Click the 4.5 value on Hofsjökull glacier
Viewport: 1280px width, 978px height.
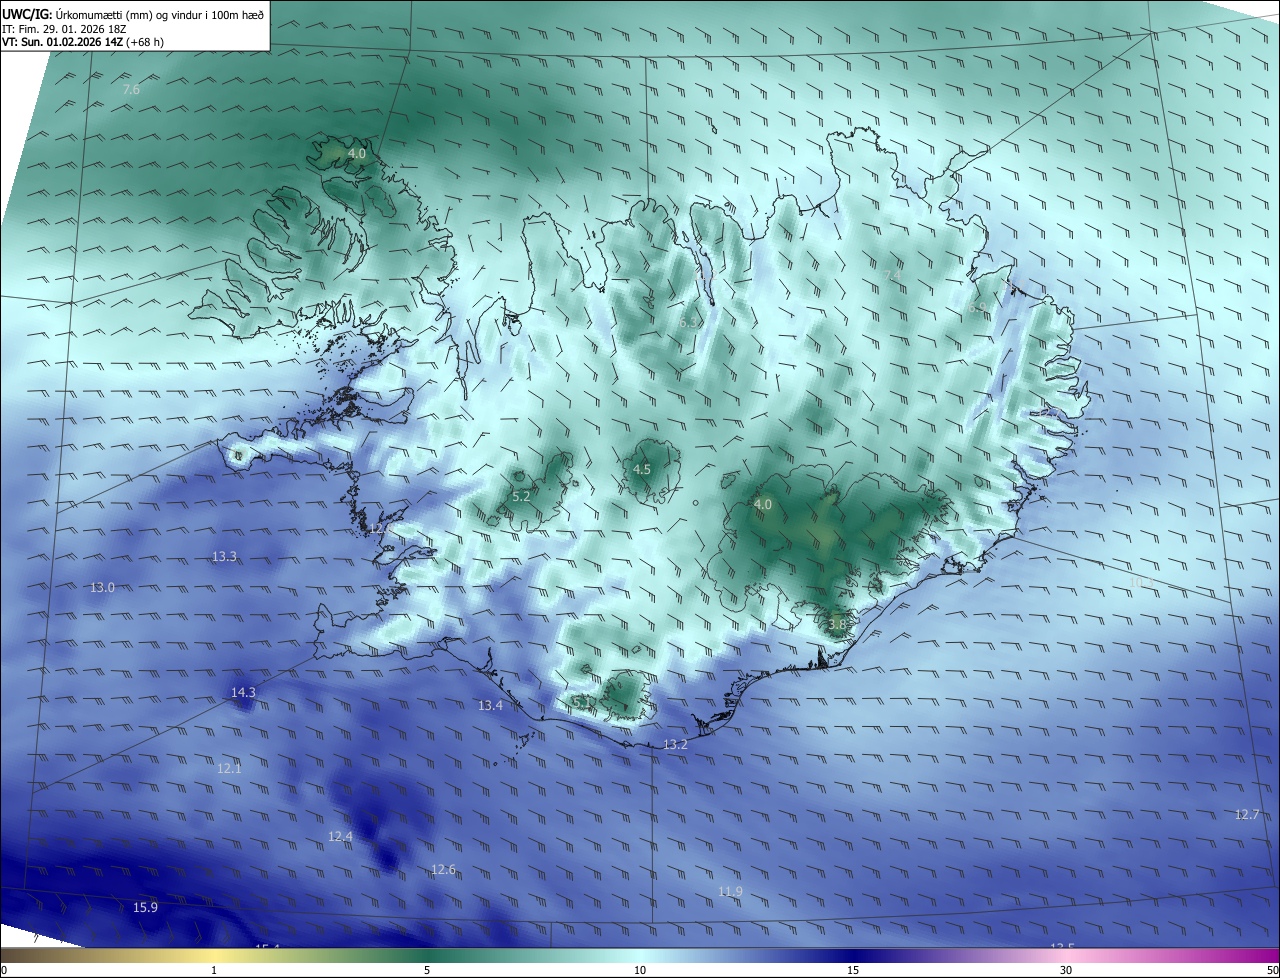[642, 470]
